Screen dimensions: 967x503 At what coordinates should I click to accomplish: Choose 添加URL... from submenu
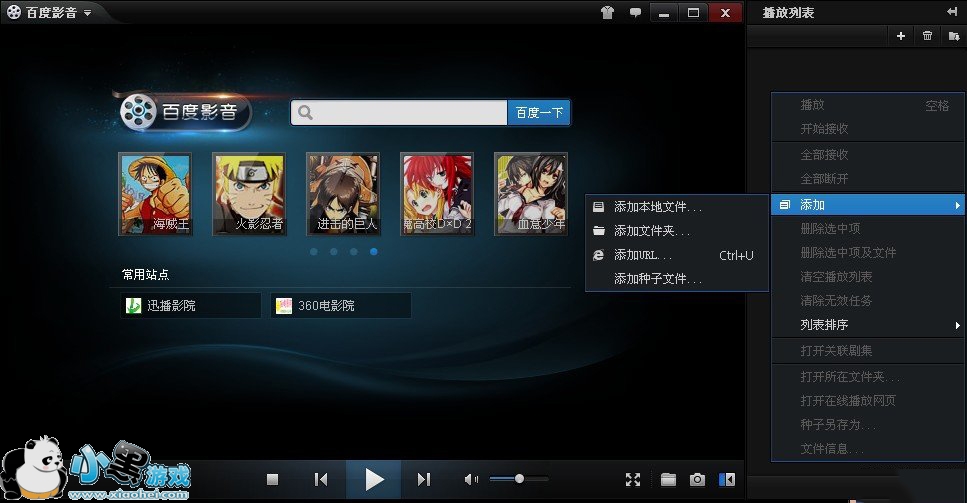[677, 255]
